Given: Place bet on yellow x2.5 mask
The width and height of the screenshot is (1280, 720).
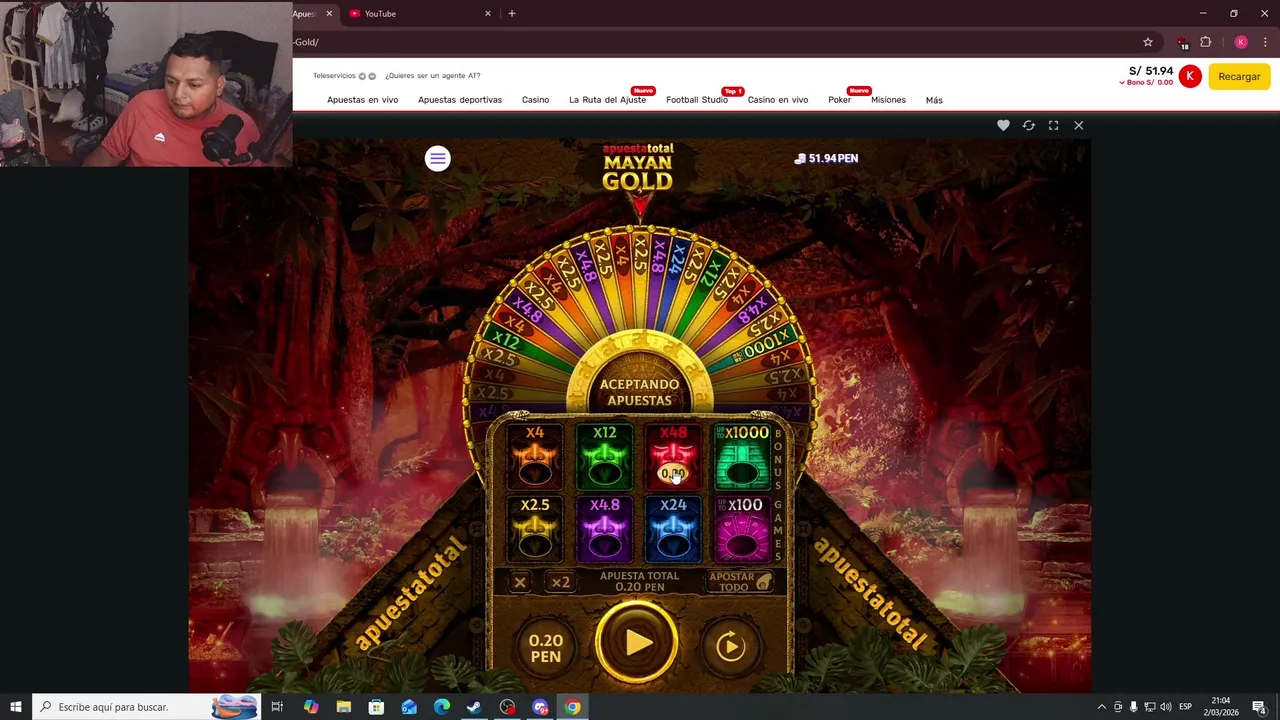Looking at the screenshot, I should coord(535,529).
